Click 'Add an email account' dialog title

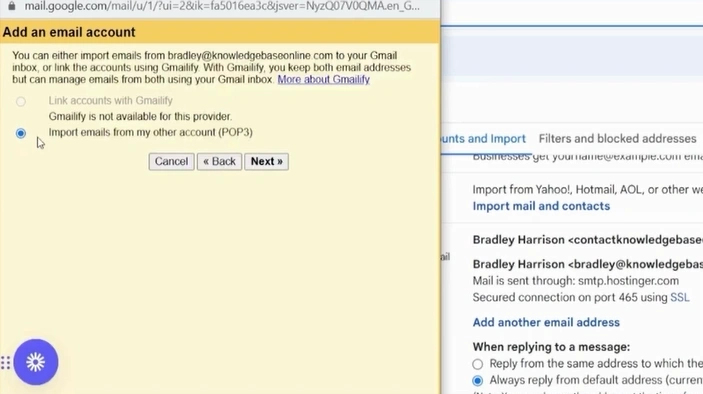[69, 32]
